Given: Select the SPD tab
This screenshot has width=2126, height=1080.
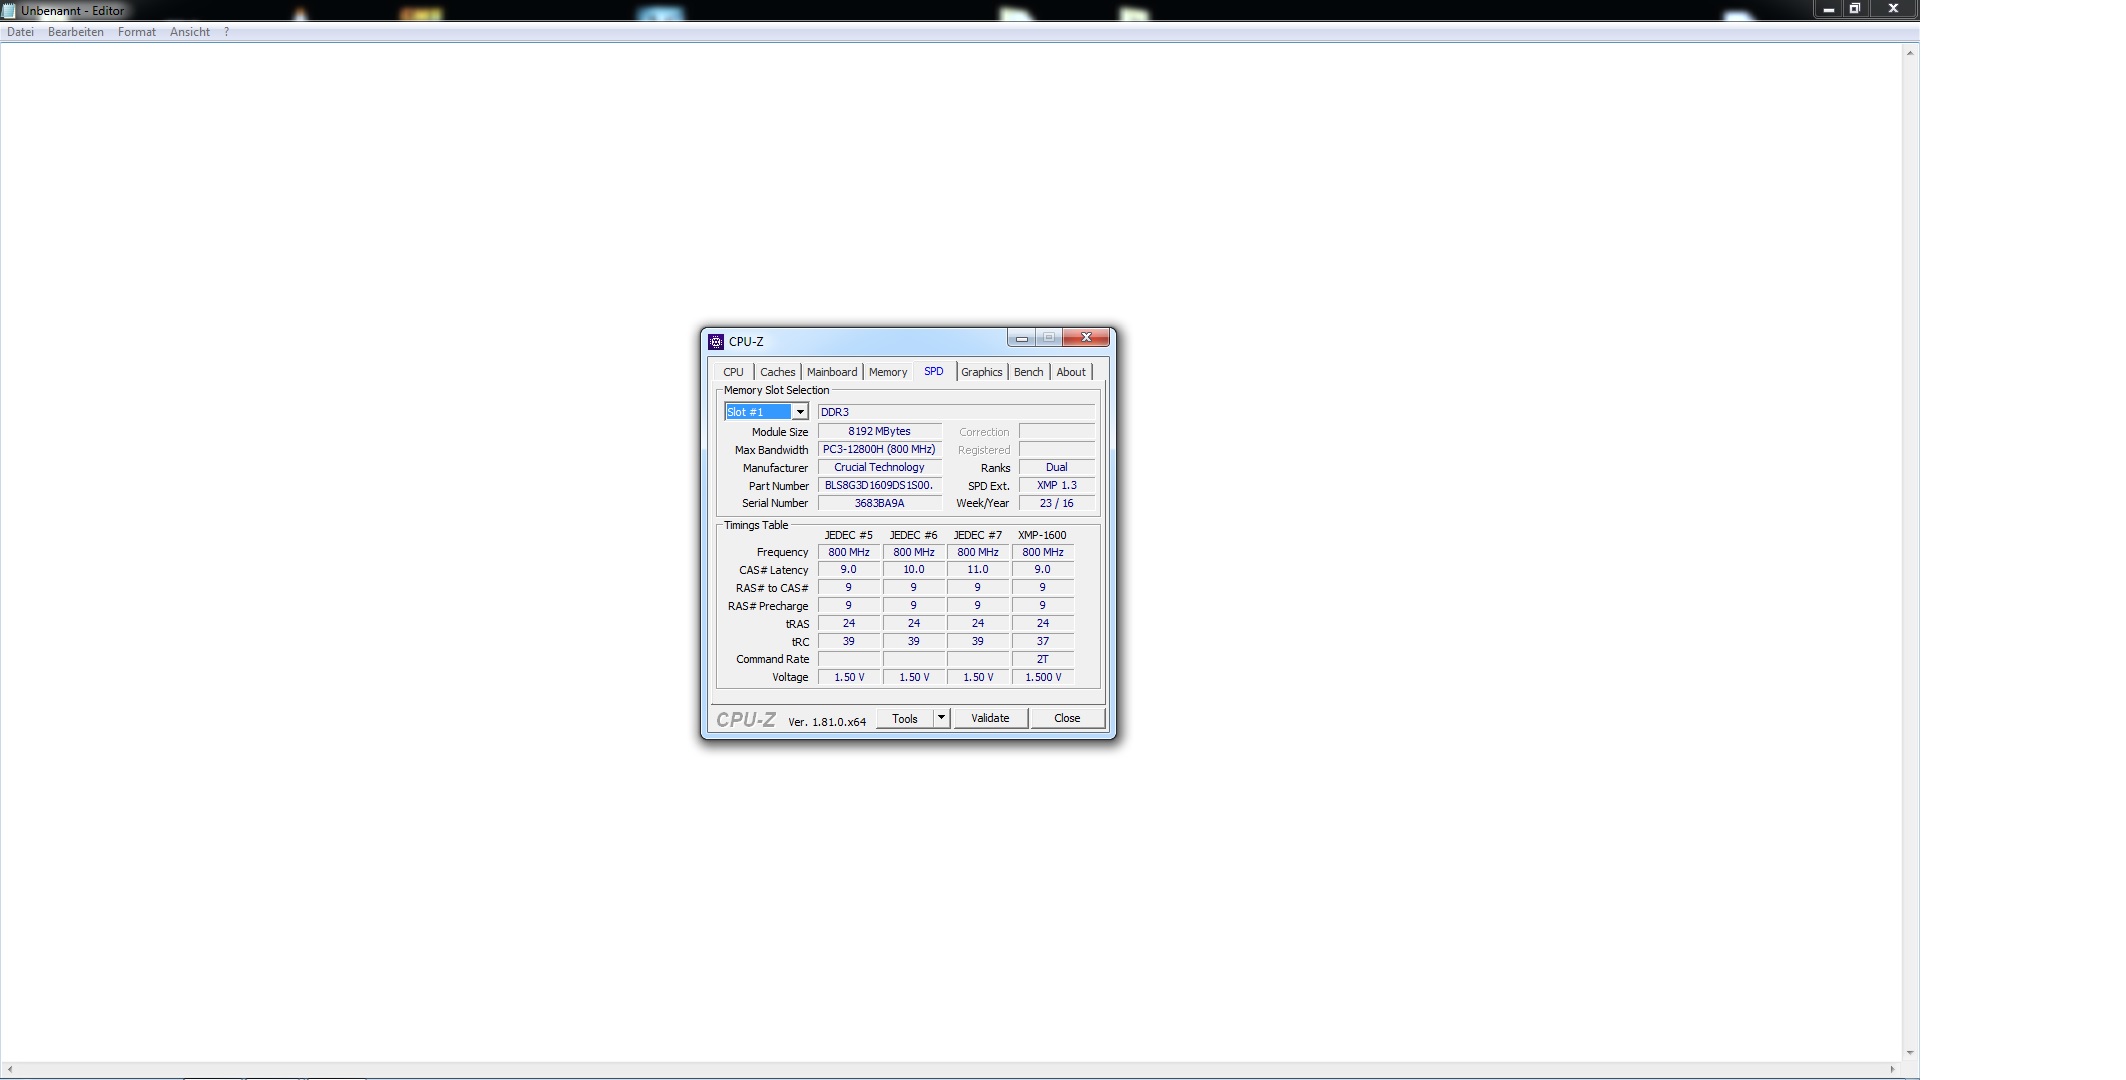Looking at the screenshot, I should 934,371.
